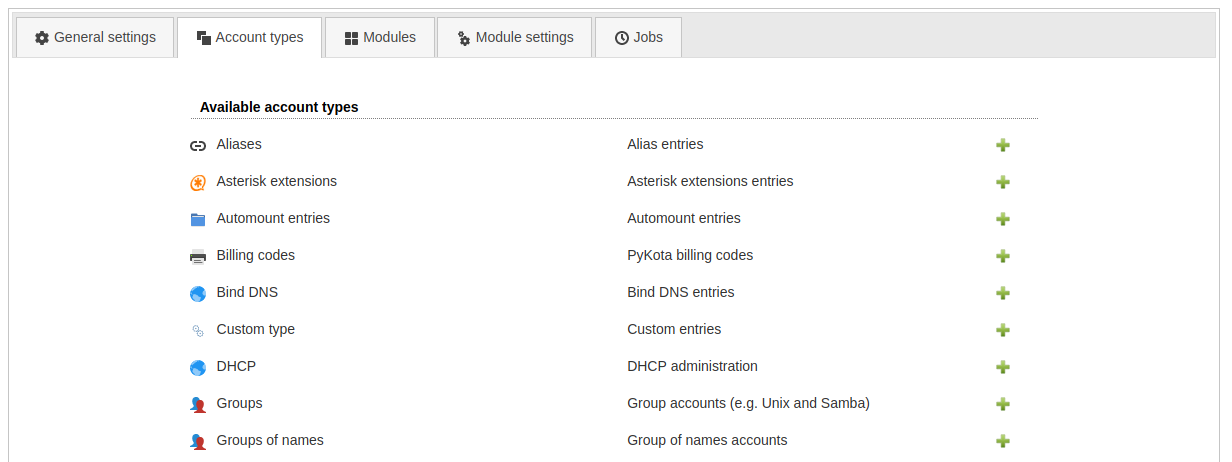The image size is (1232, 462).
Task: Click the plus icon for PyKota billing codes
Action: coord(1003,256)
